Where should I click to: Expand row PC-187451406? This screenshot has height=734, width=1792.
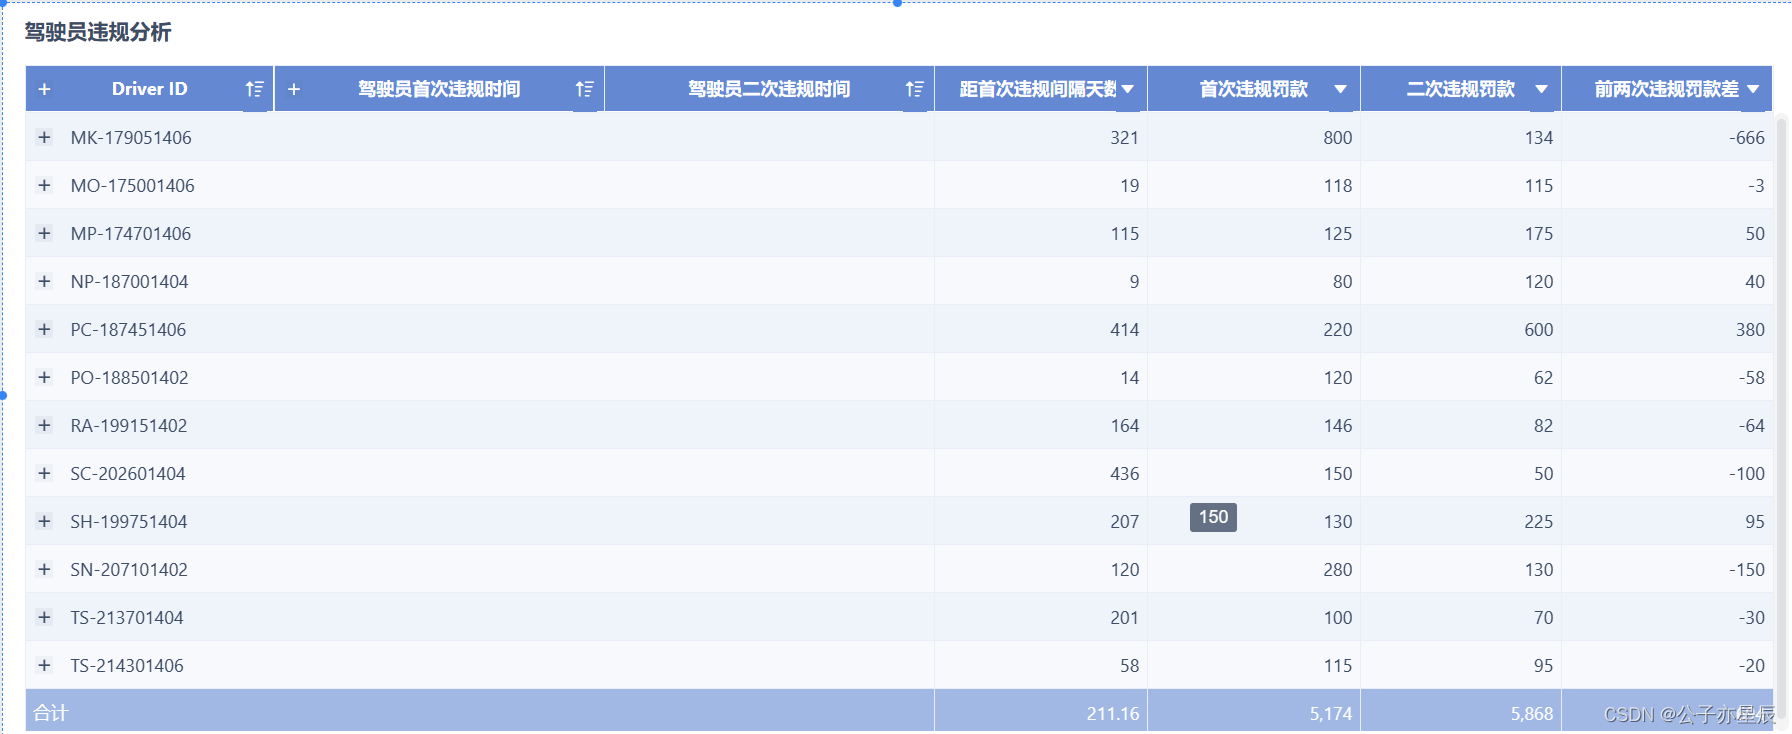tap(44, 329)
